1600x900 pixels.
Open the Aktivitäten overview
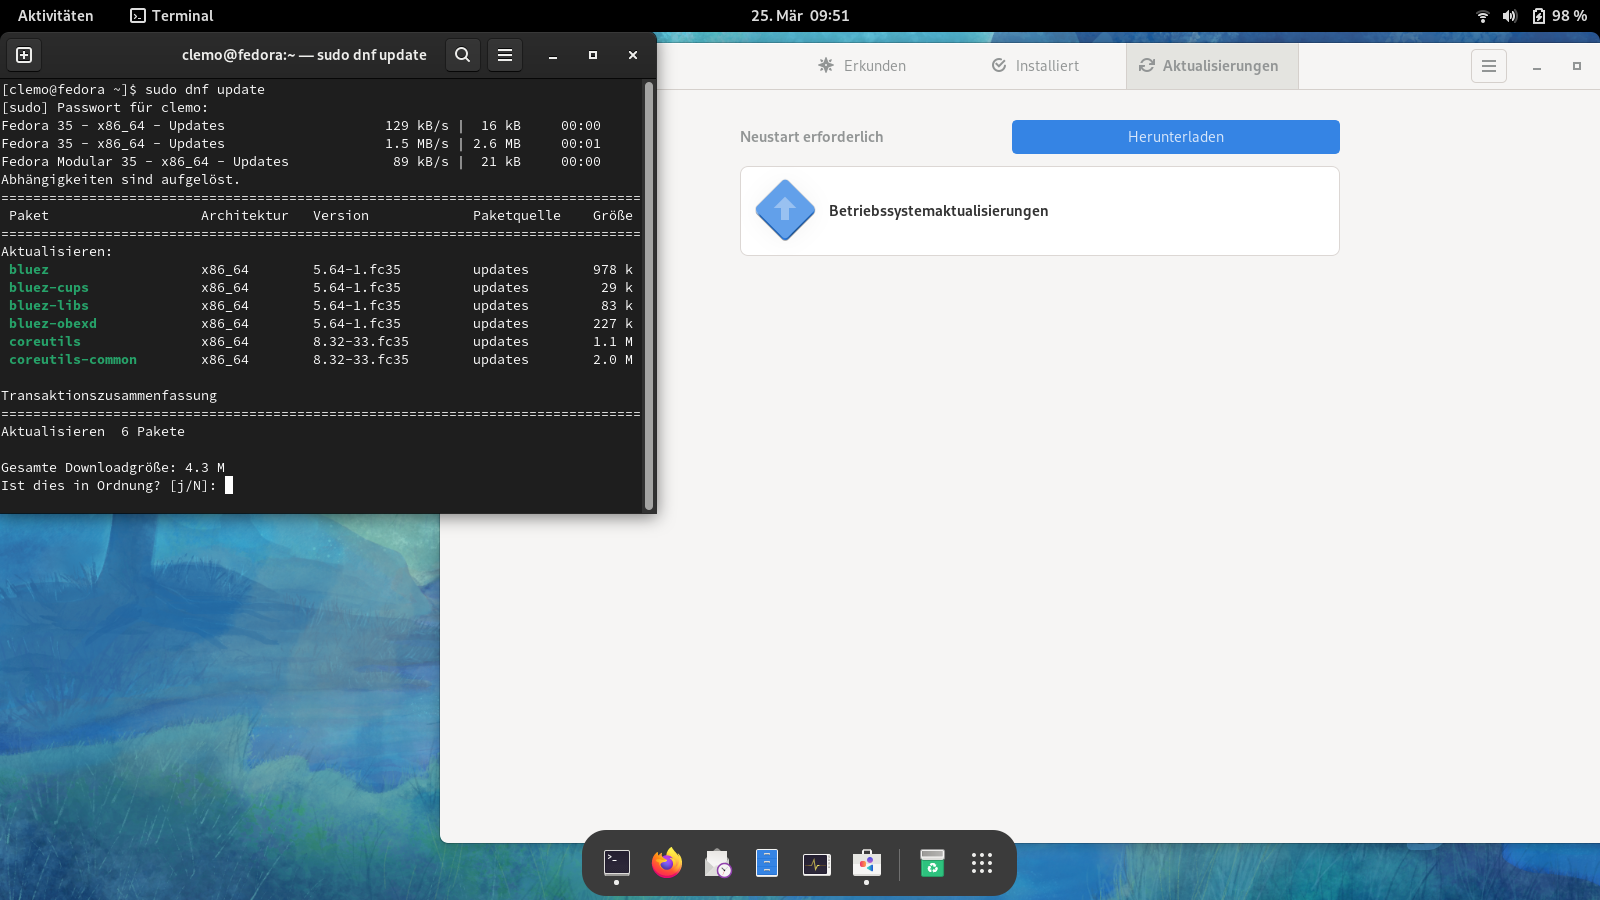(x=56, y=16)
